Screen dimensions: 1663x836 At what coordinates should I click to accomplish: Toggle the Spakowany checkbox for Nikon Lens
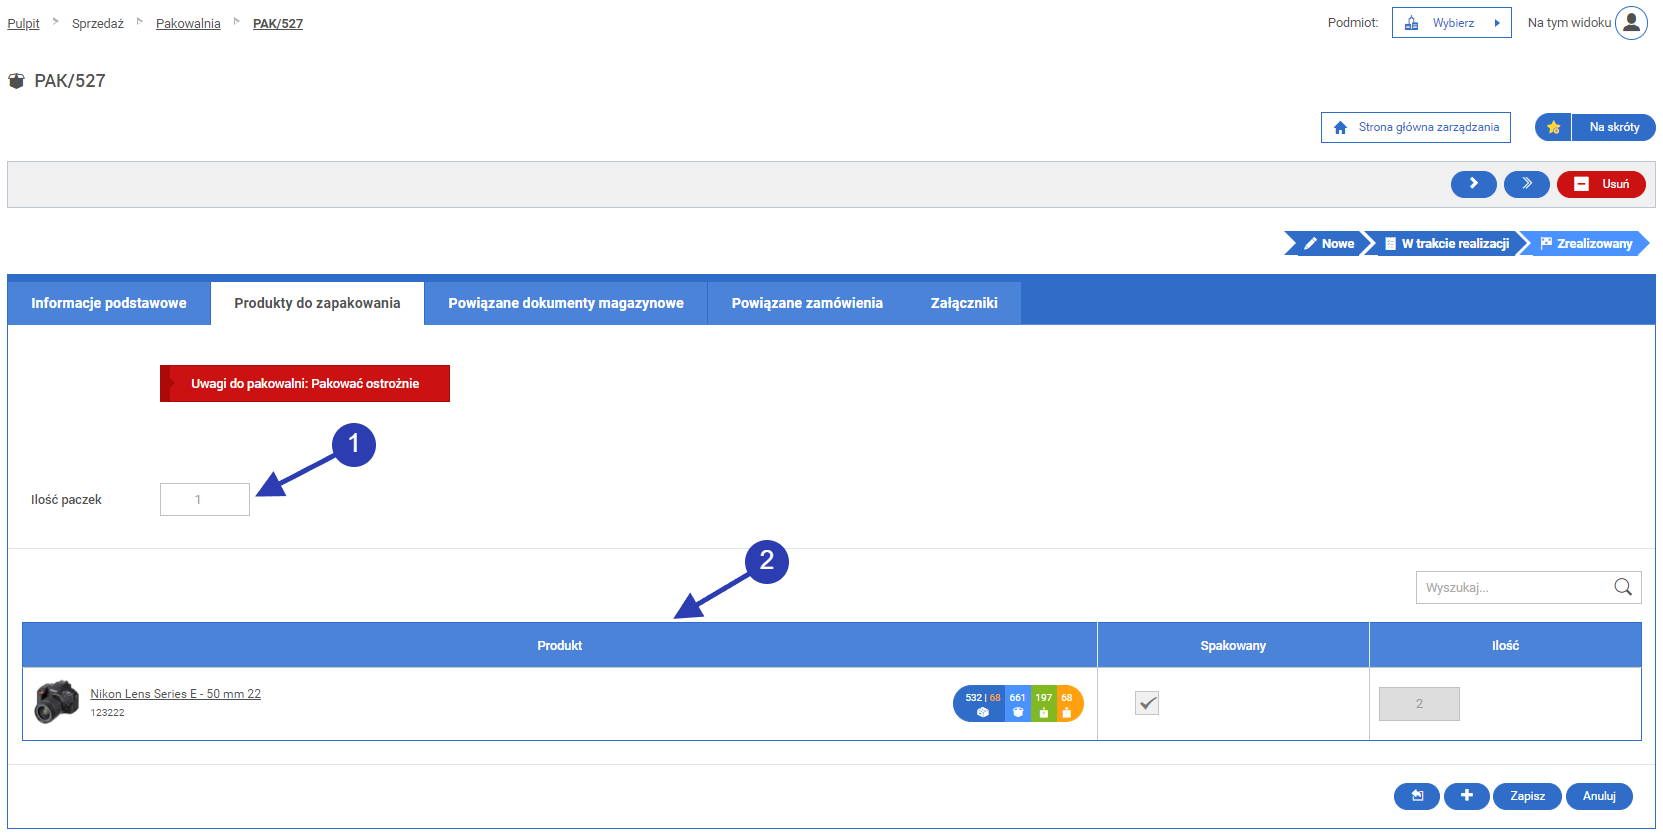click(x=1147, y=704)
